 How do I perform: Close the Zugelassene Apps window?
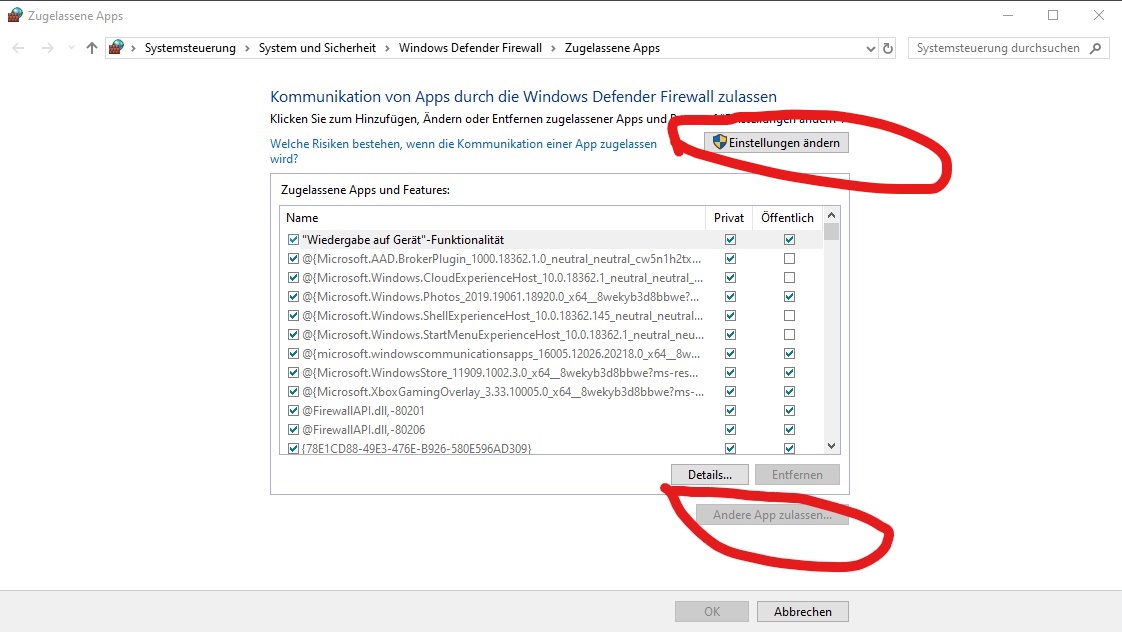point(1098,15)
